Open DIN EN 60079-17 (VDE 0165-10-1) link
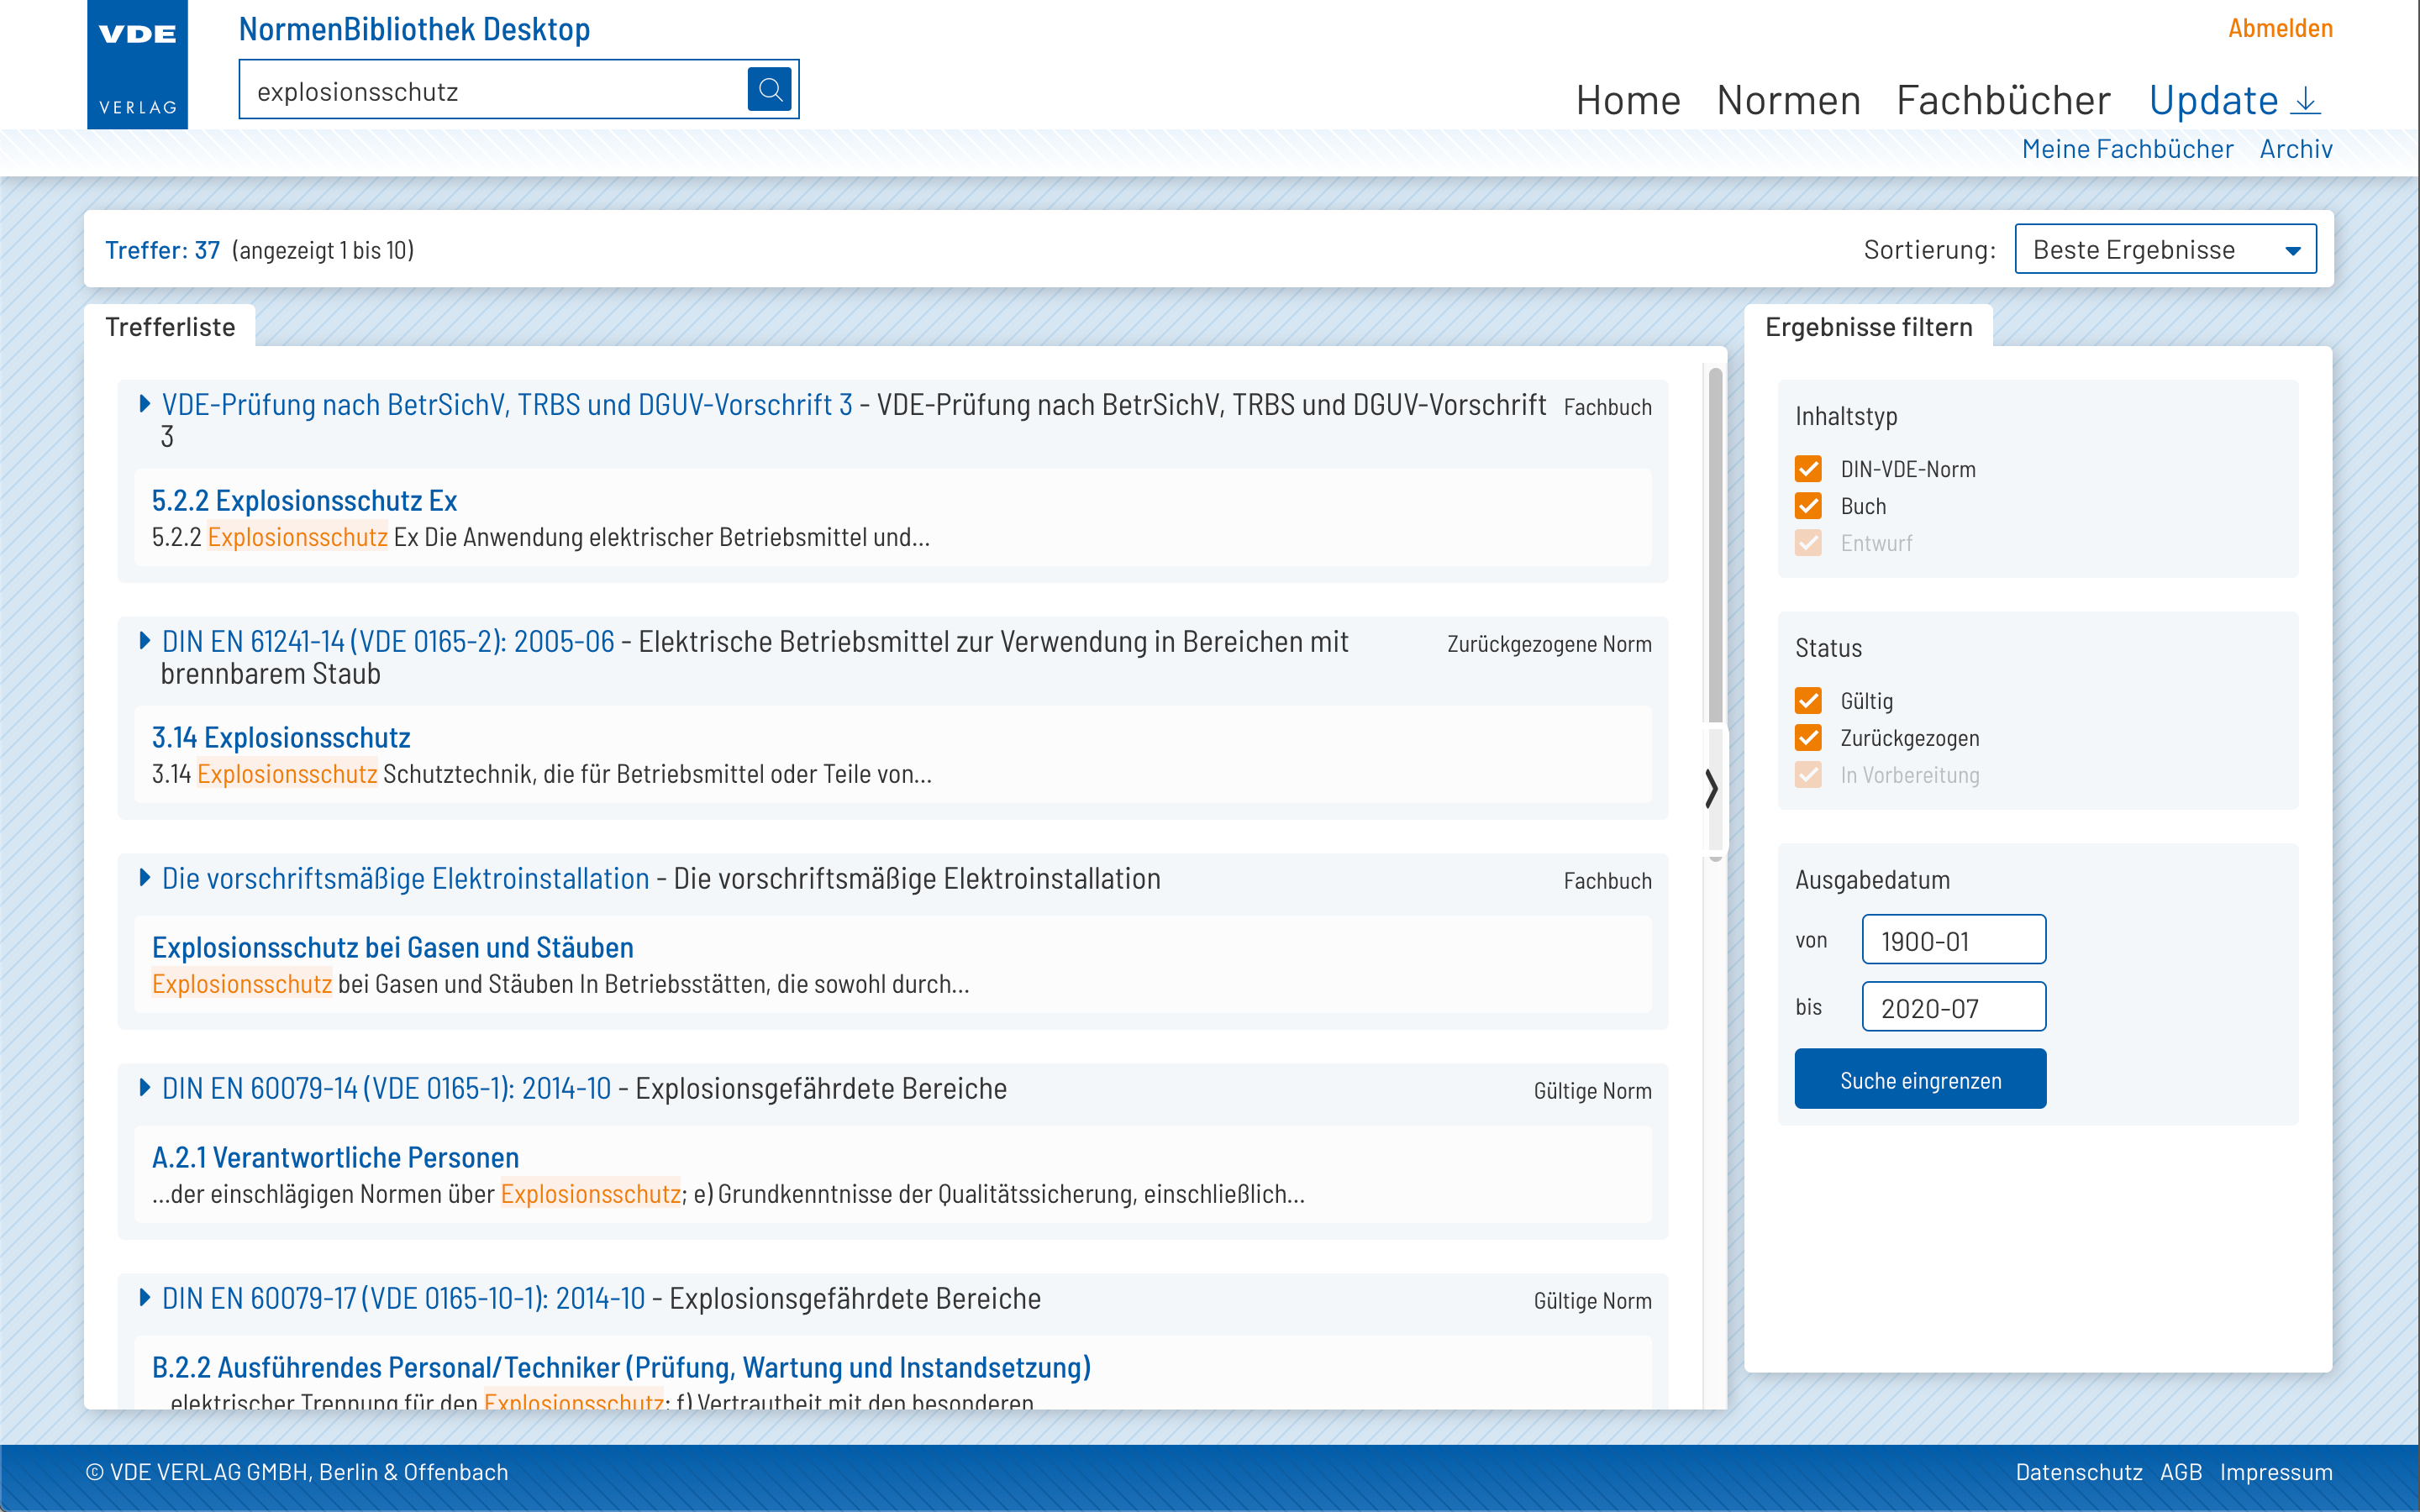Viewport: 2420px width, 1512px height. (403, 1298)
